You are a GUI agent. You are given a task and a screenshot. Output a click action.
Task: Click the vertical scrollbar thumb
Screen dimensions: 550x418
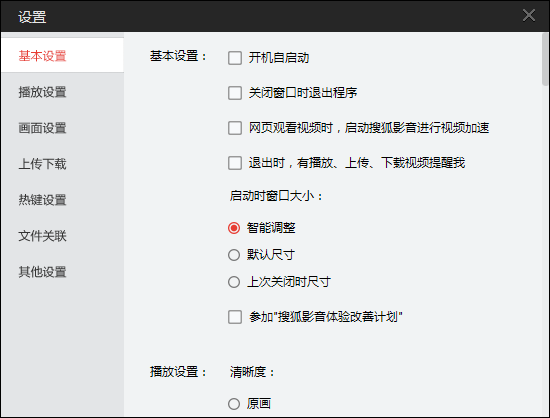point(545,60)
